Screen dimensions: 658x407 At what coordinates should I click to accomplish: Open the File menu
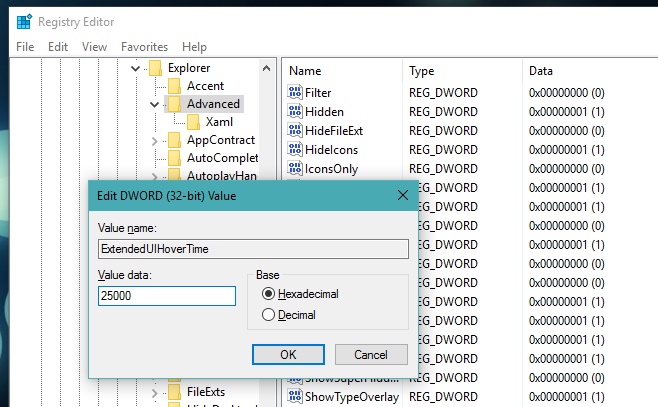[x=25, y=47]
